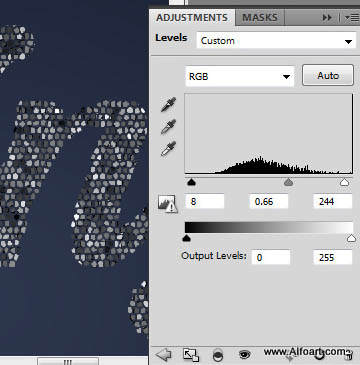The width and height of the screenshot is (360, 365).
Task: Select the gray point eyedropper
Action: (168, 127)
